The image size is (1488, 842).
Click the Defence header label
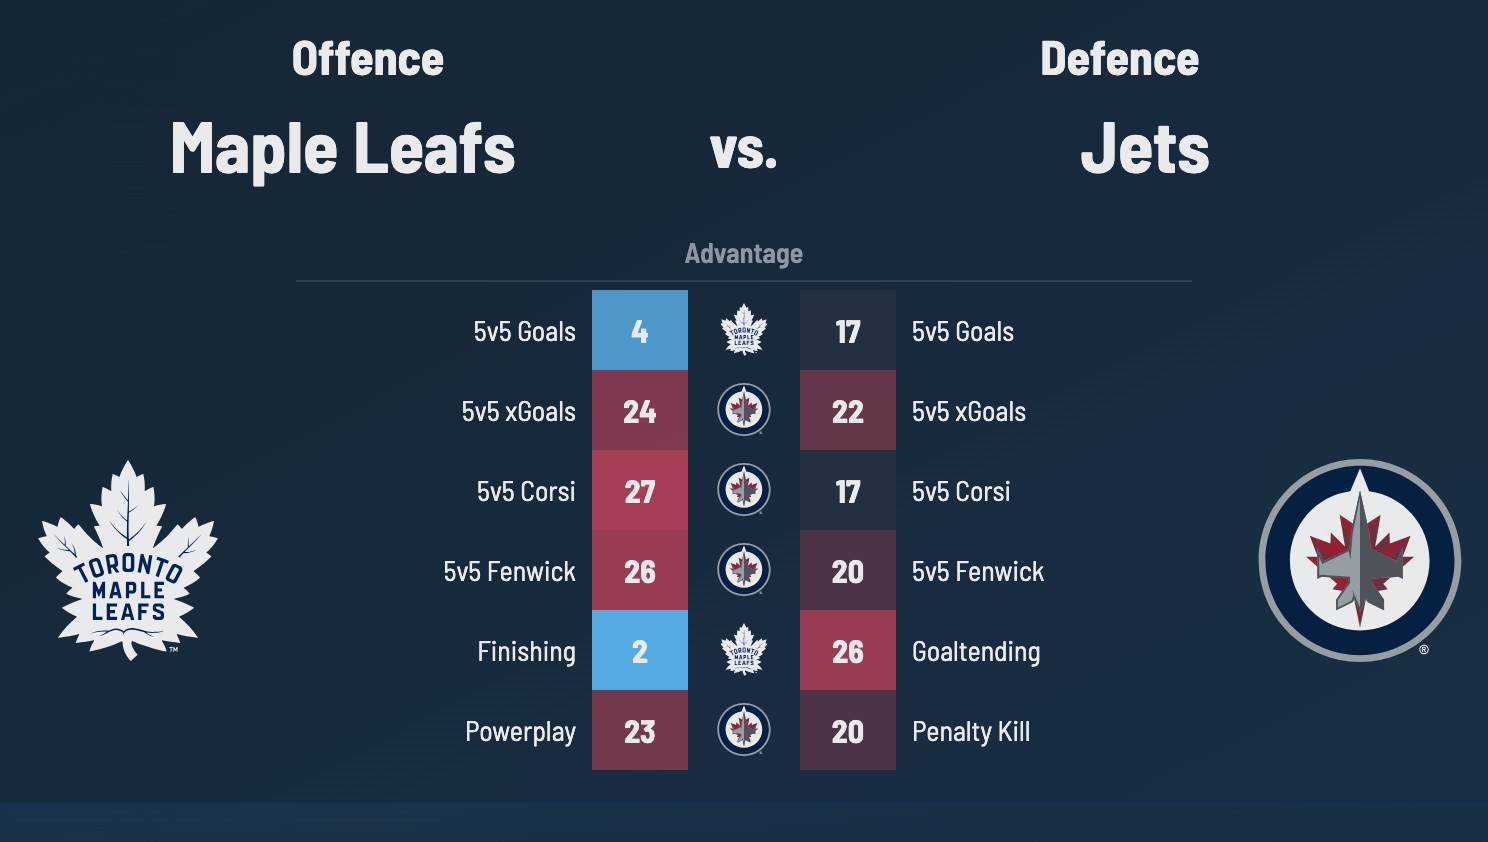1119,59
